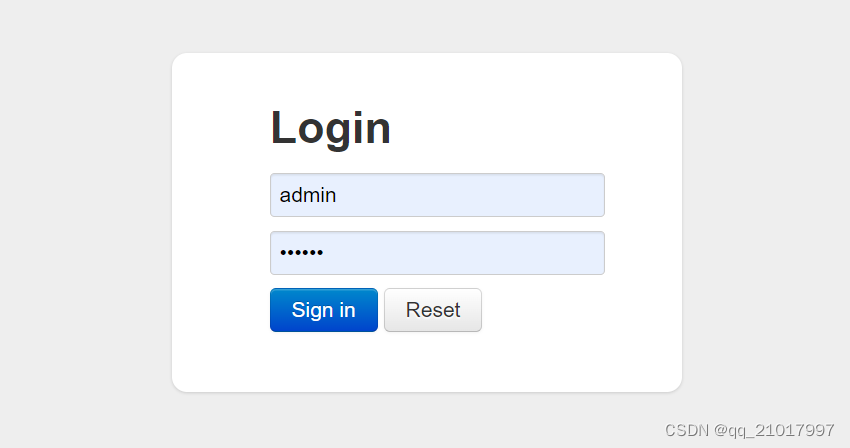Activate the input below the admin field
Viewport: 850px width, 448px height.
(x=437, y=253)
